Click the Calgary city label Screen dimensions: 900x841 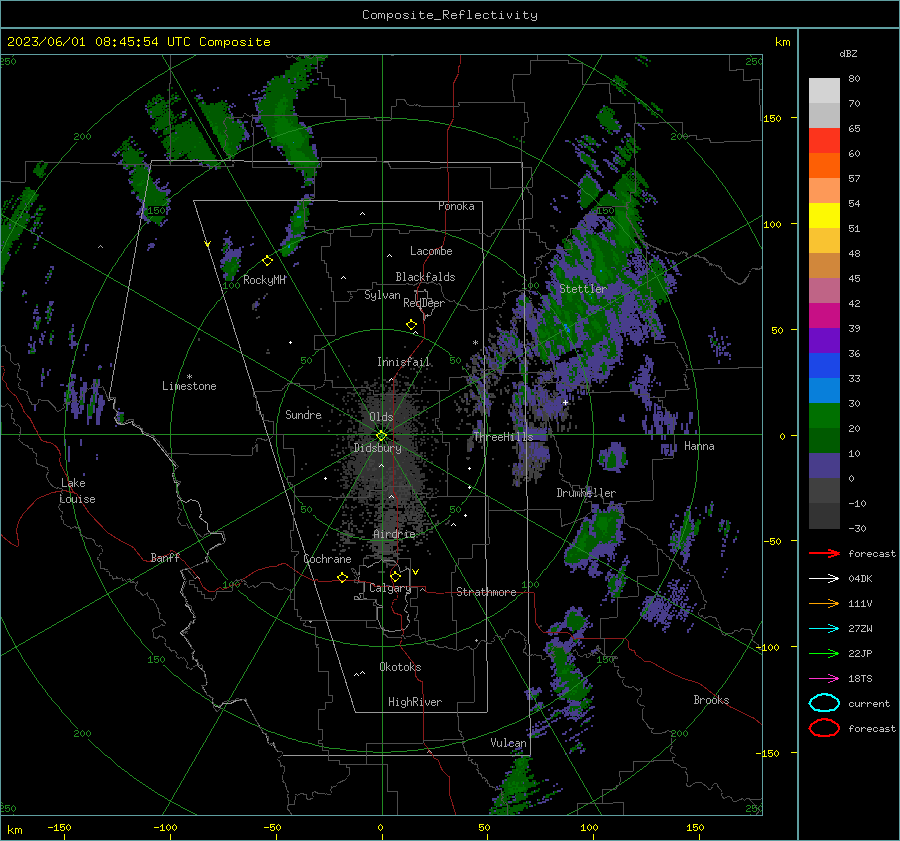tap(390, 588)
